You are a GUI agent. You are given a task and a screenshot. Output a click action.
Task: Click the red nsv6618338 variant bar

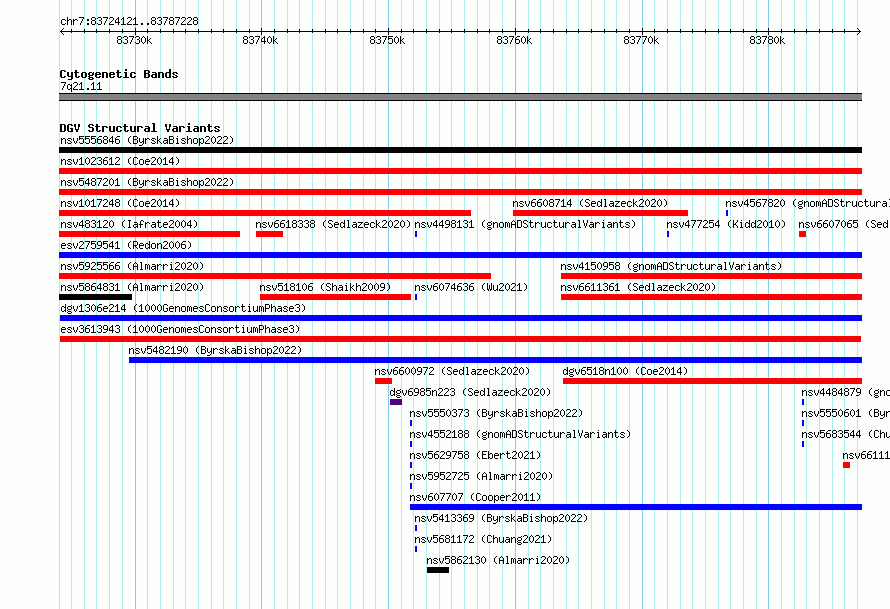270,234
